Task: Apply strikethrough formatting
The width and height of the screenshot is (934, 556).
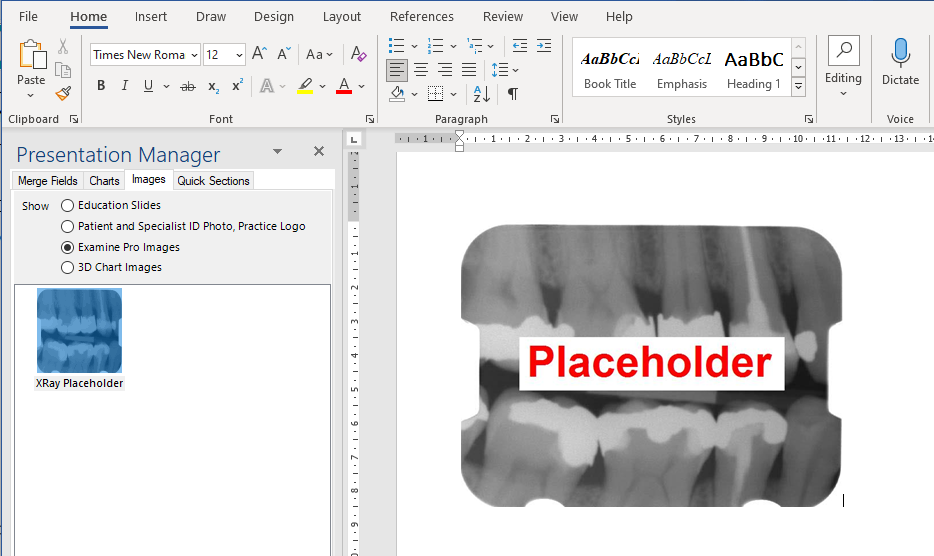Action: click(188, 86)
